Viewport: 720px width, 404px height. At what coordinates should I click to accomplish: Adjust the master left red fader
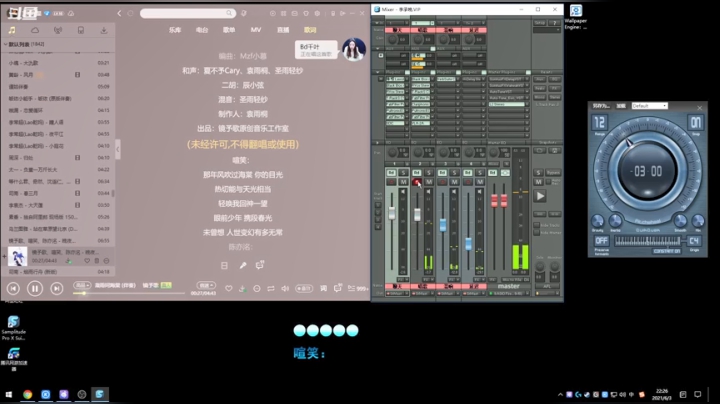click(495, 201)
